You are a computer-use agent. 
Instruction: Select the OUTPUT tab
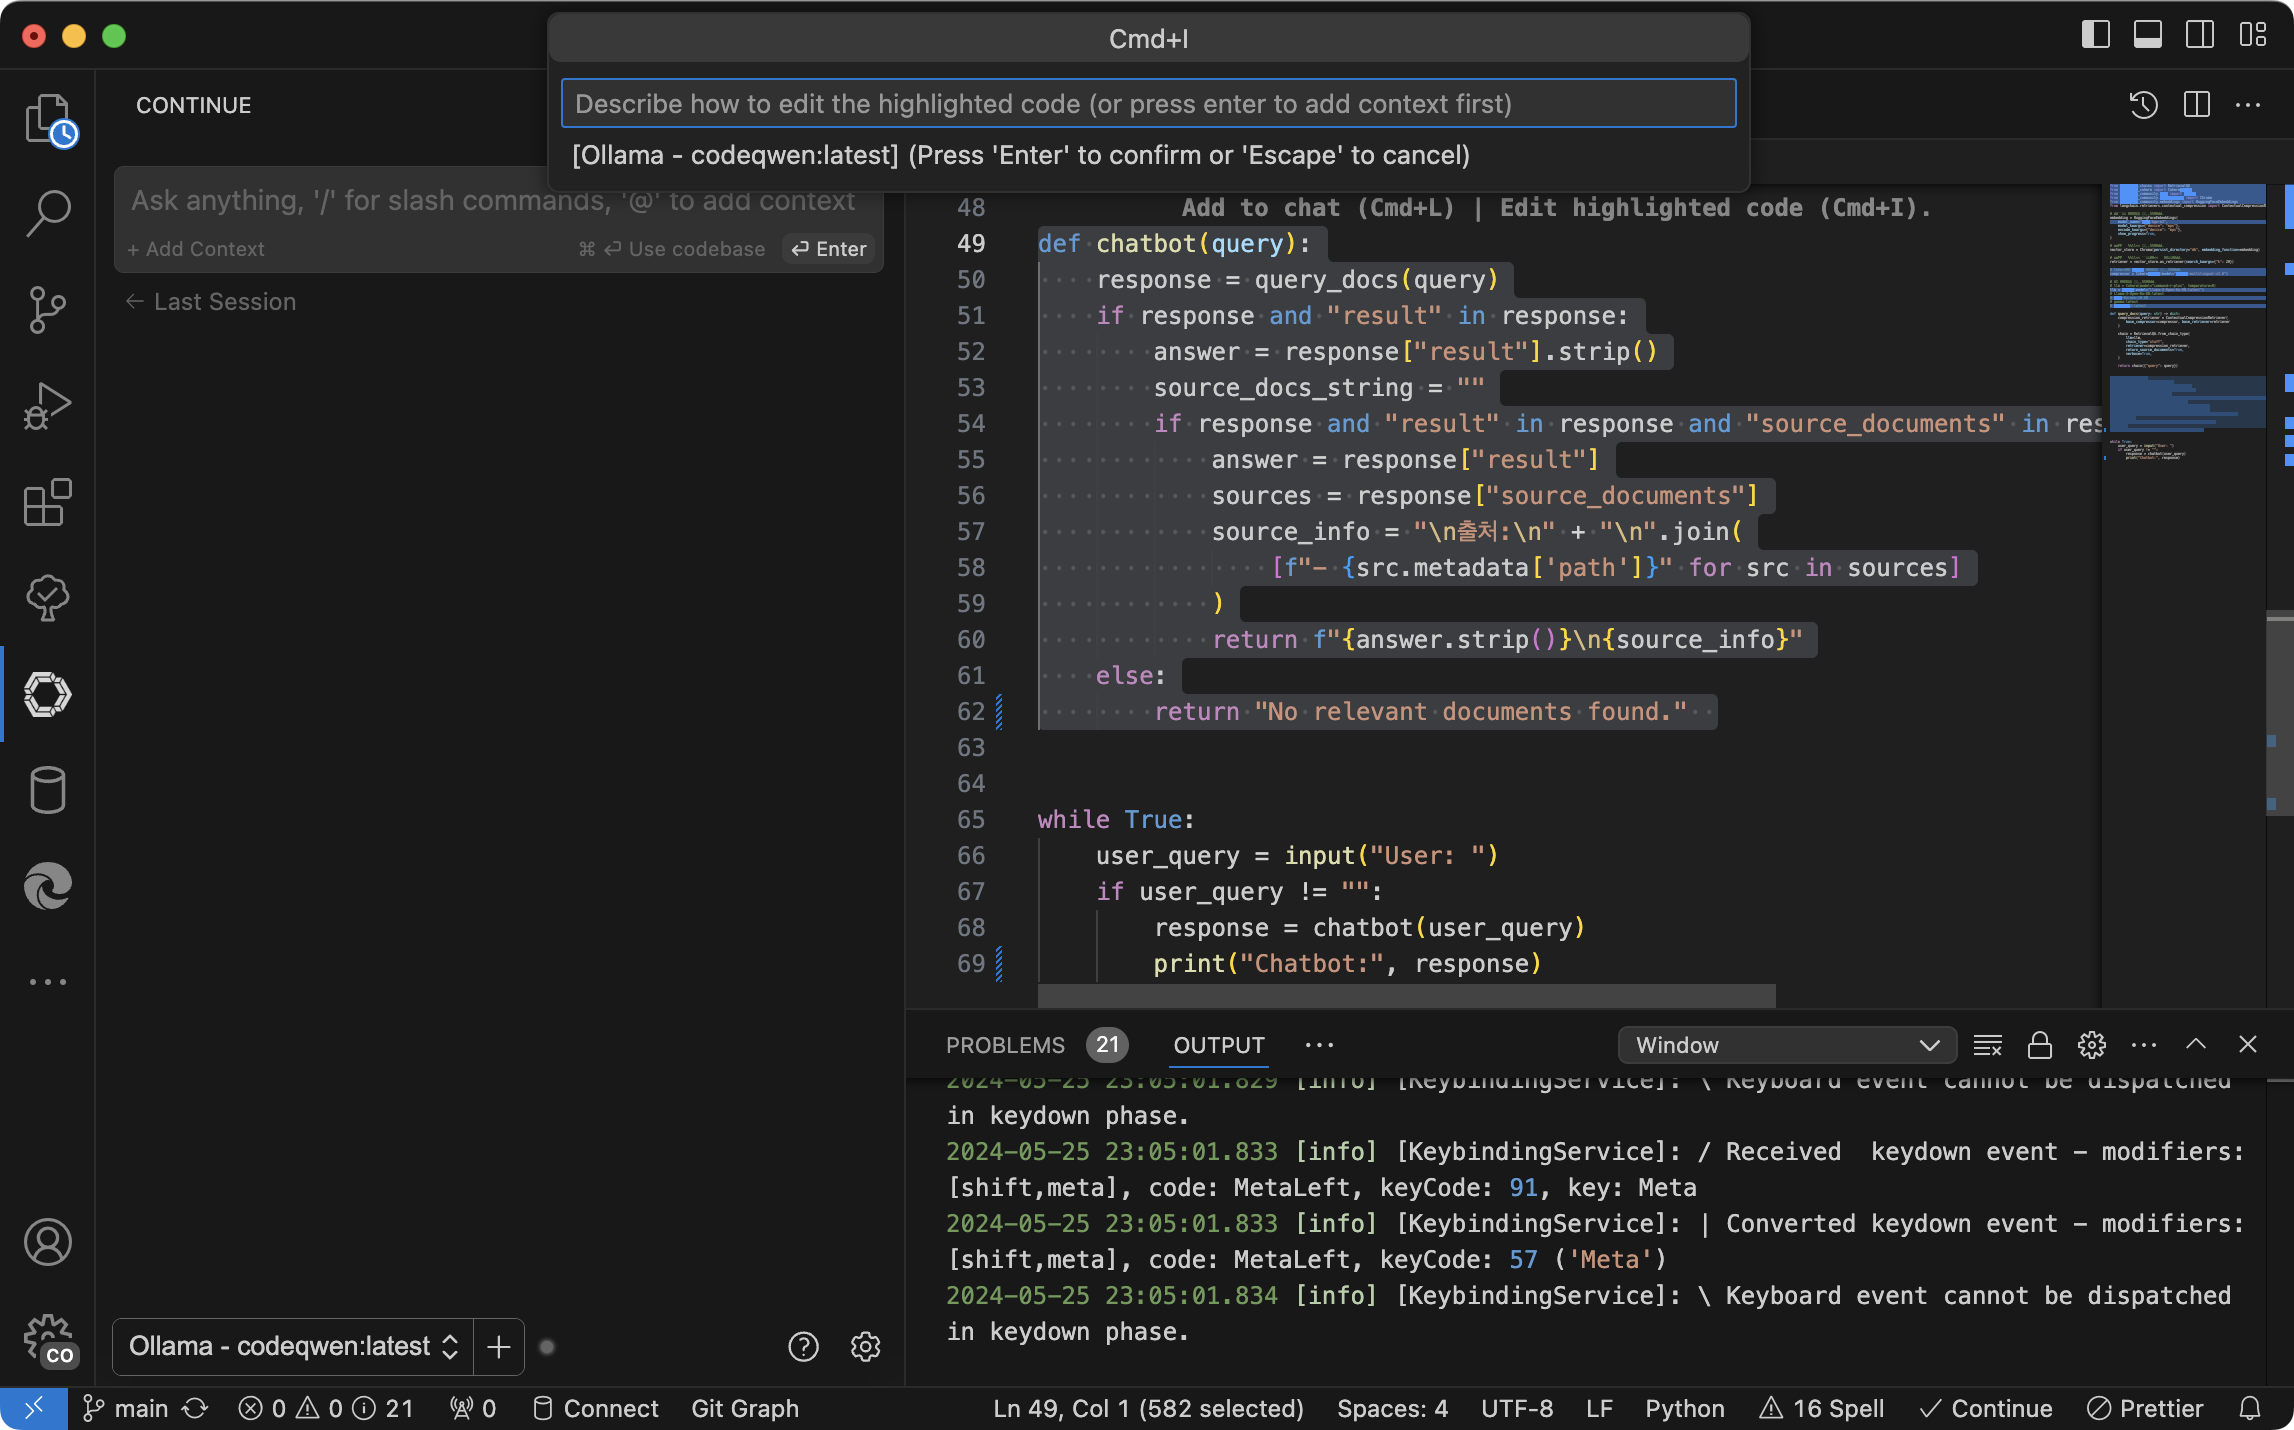click(1218, 1045)
